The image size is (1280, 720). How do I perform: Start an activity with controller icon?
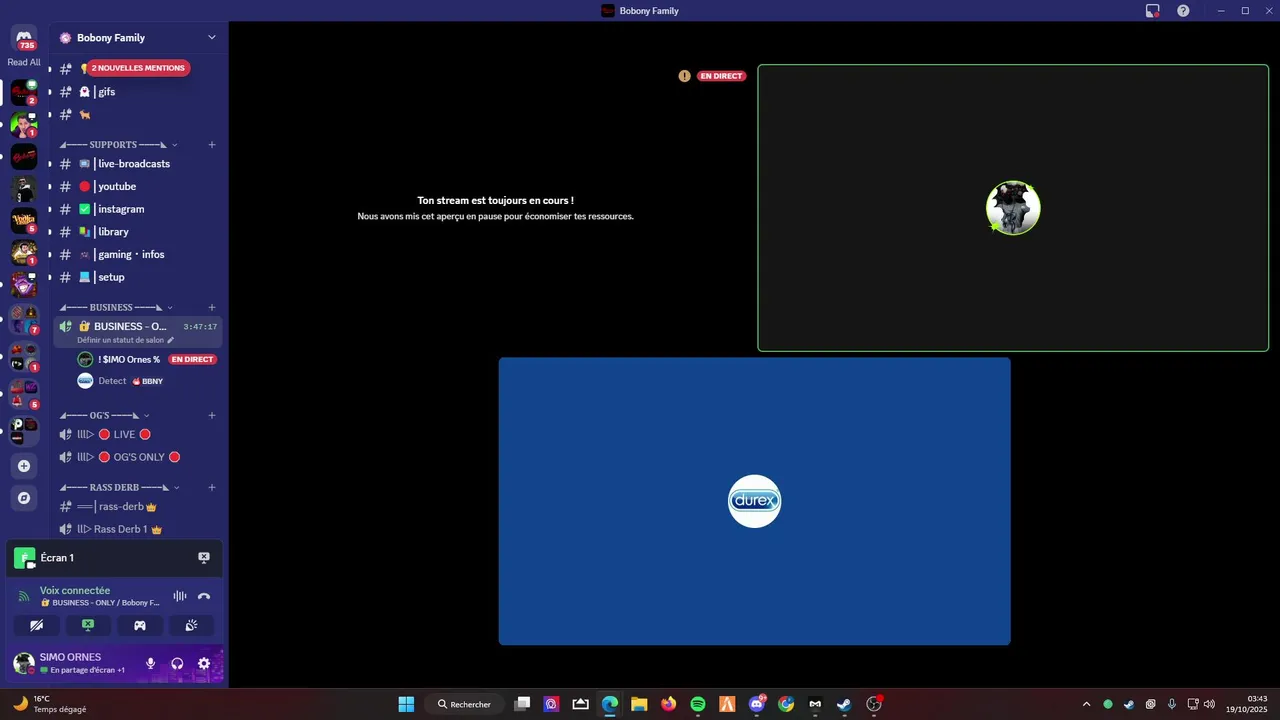(140, 625)
